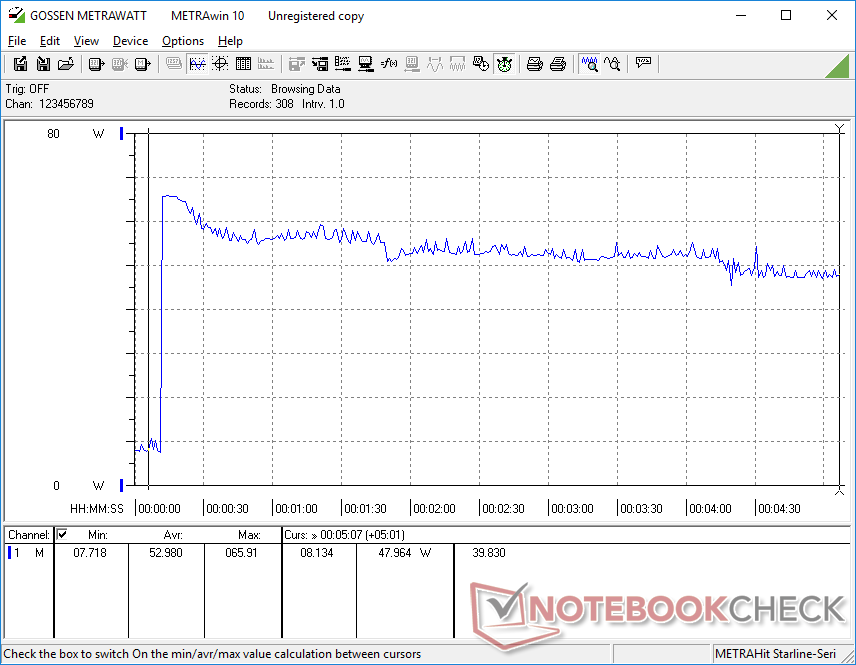Open the Device menu
This screenshot has width=856, height=665.
(x=130, y=41)
